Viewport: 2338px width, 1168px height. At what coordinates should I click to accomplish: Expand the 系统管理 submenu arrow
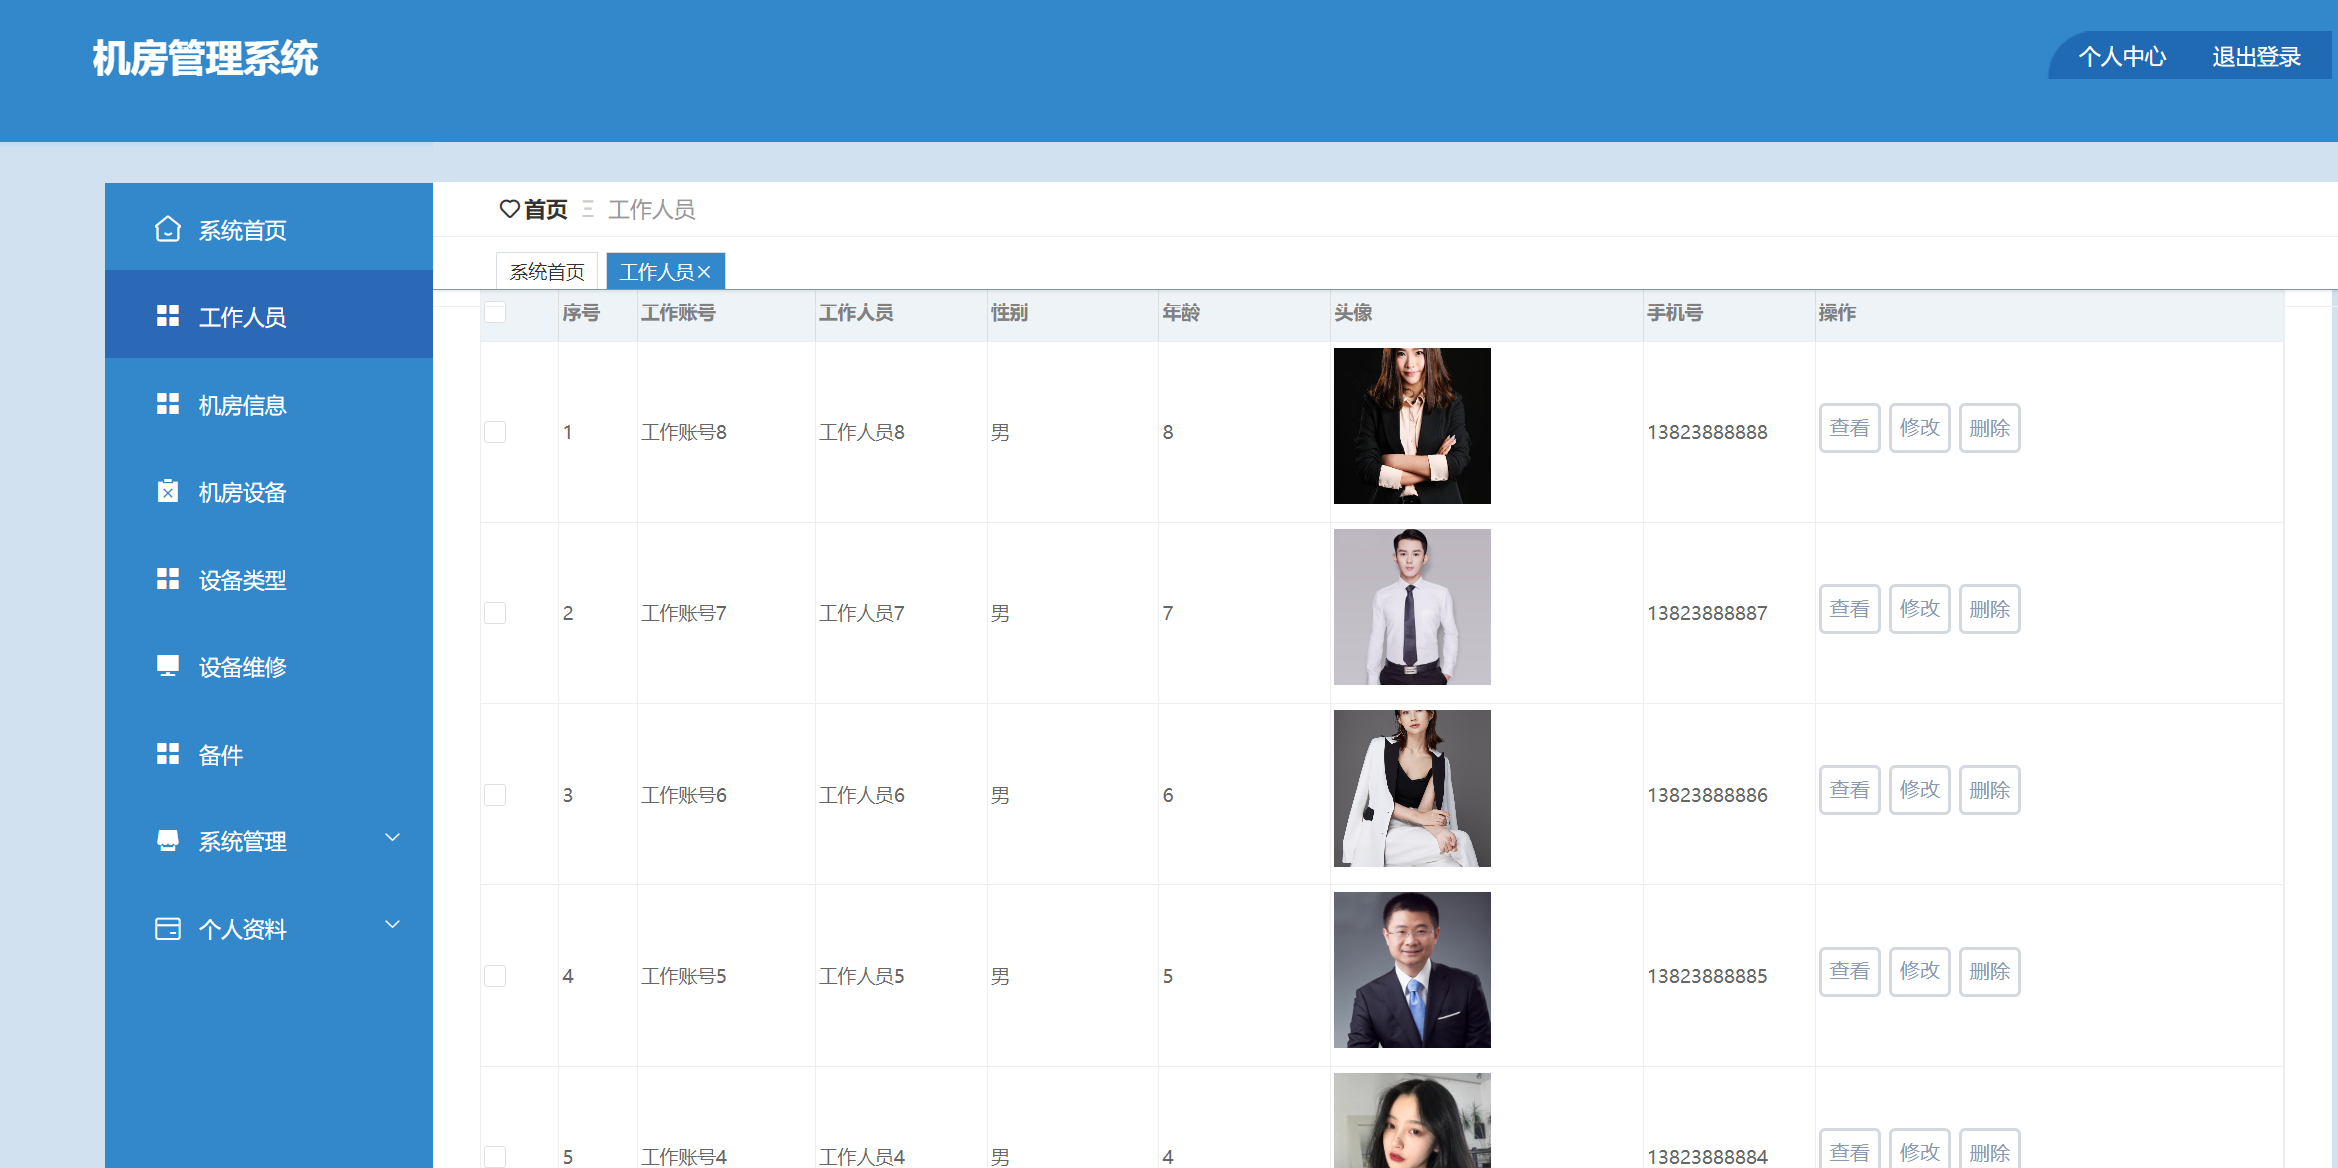[392, 838]
